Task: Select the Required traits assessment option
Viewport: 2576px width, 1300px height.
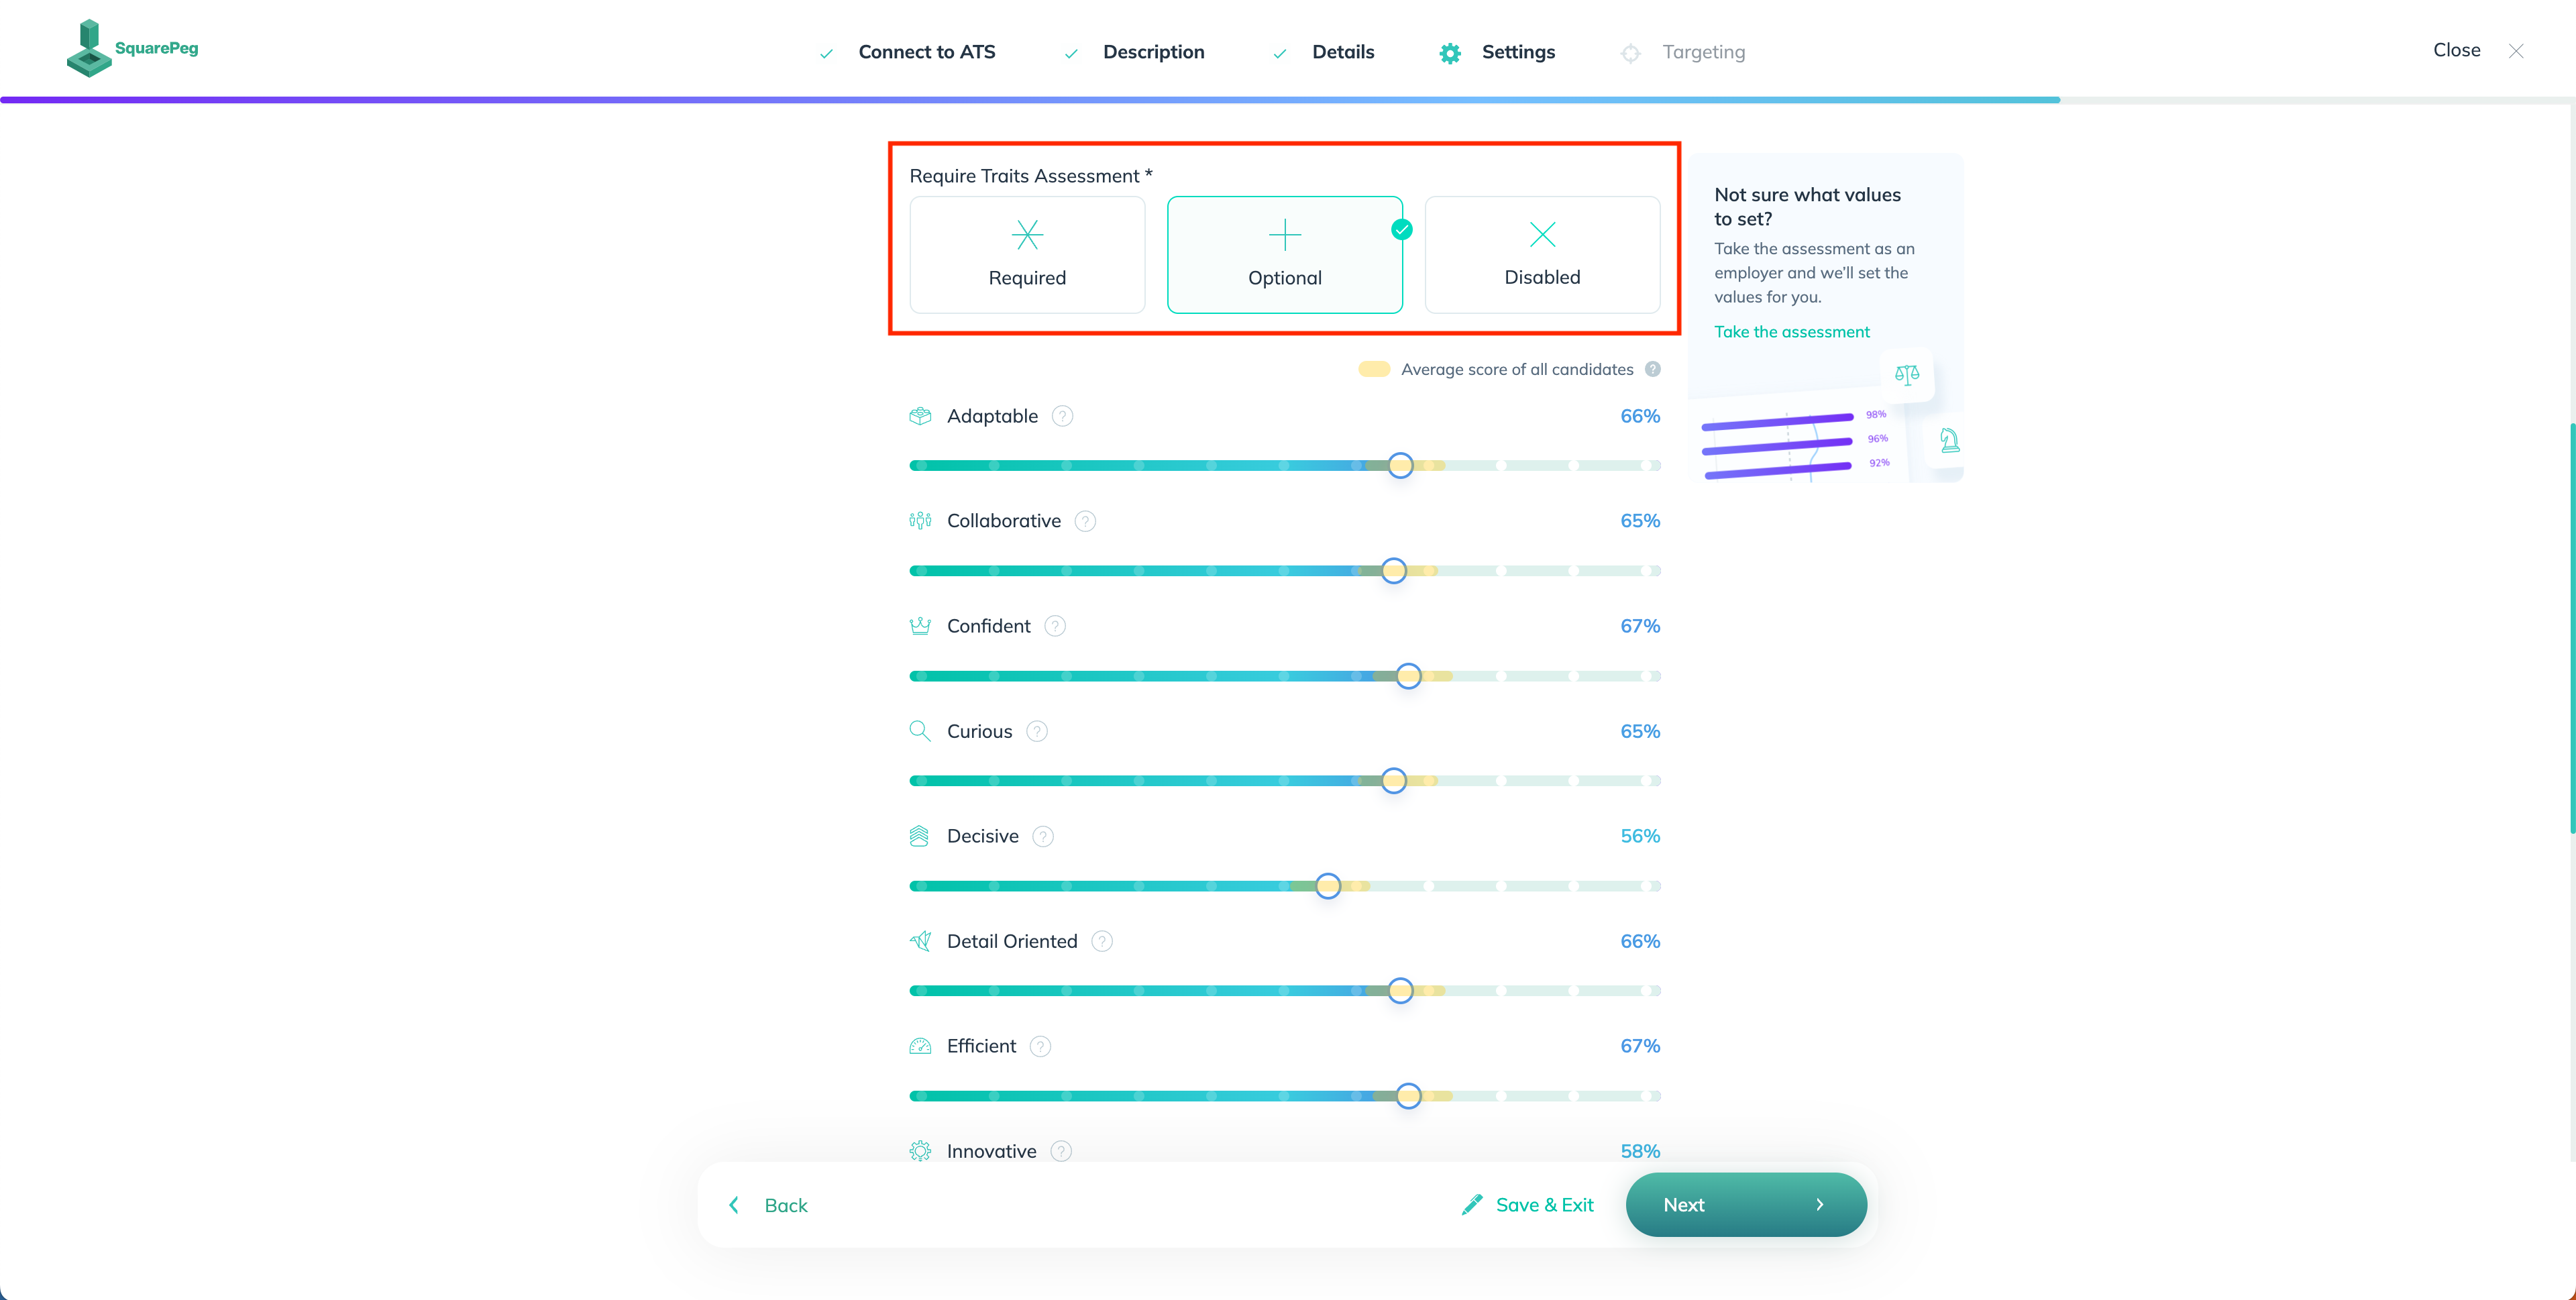Action: tap(1026, 254)
